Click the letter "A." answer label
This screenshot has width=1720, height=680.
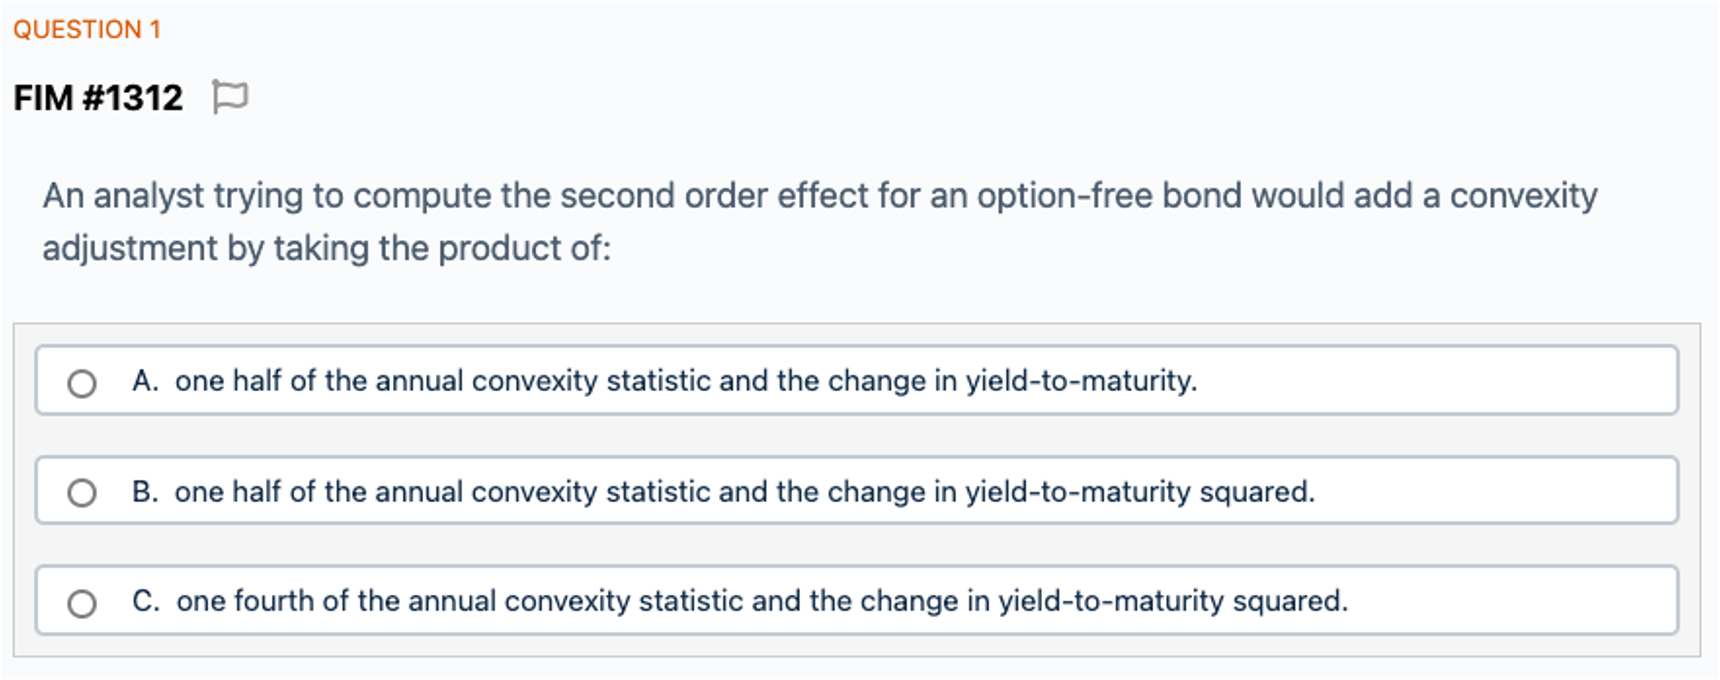[x=145, y=381]
